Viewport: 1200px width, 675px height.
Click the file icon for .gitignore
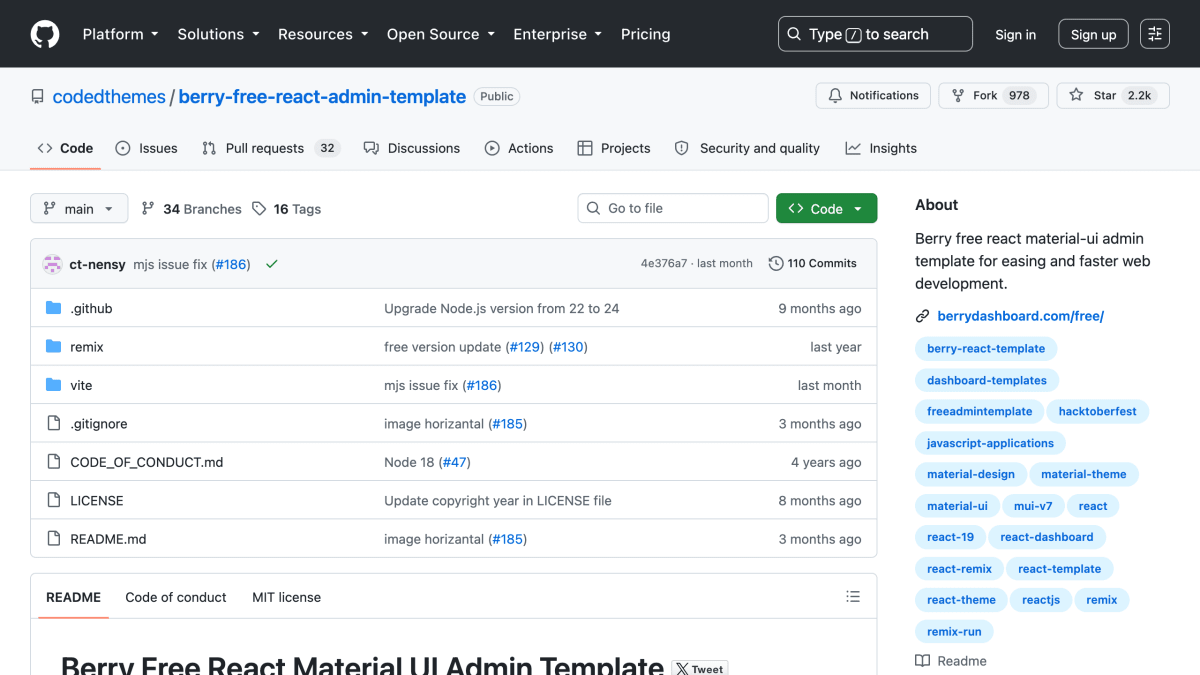click(x=54, y=424)
